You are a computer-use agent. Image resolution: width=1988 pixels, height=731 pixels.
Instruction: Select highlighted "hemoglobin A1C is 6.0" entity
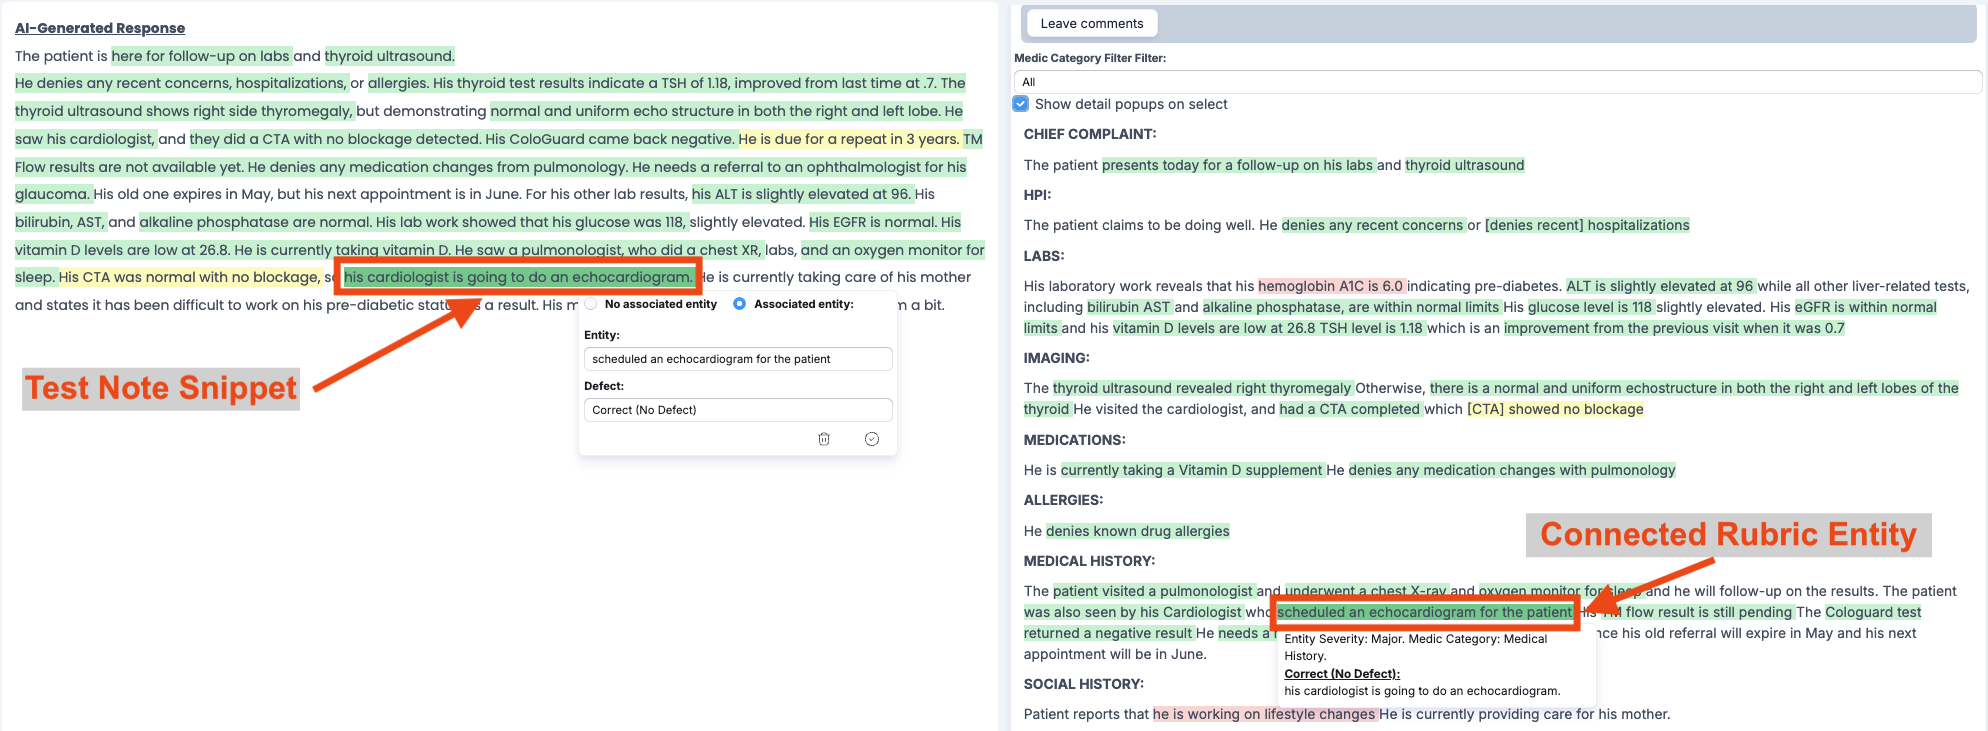[x=1331, y=286]
